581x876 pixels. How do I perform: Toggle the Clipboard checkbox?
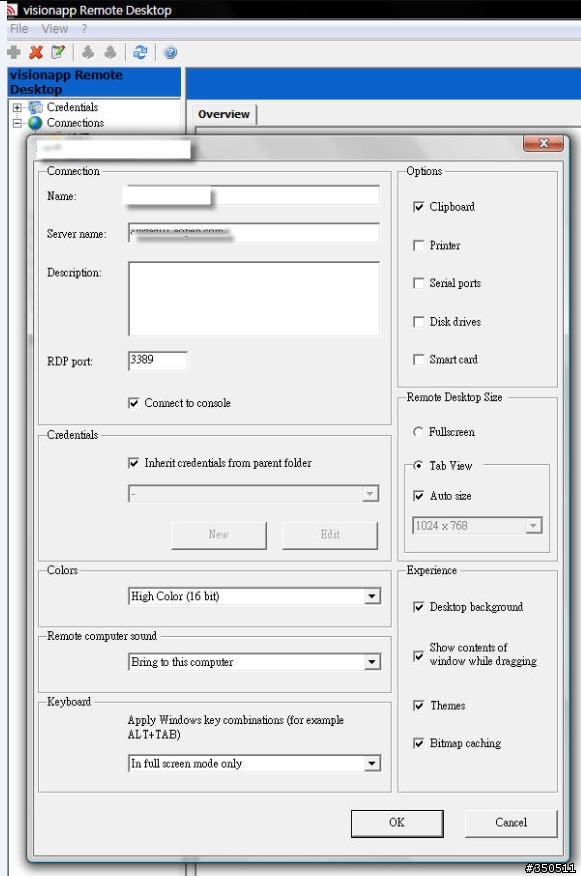418,207
